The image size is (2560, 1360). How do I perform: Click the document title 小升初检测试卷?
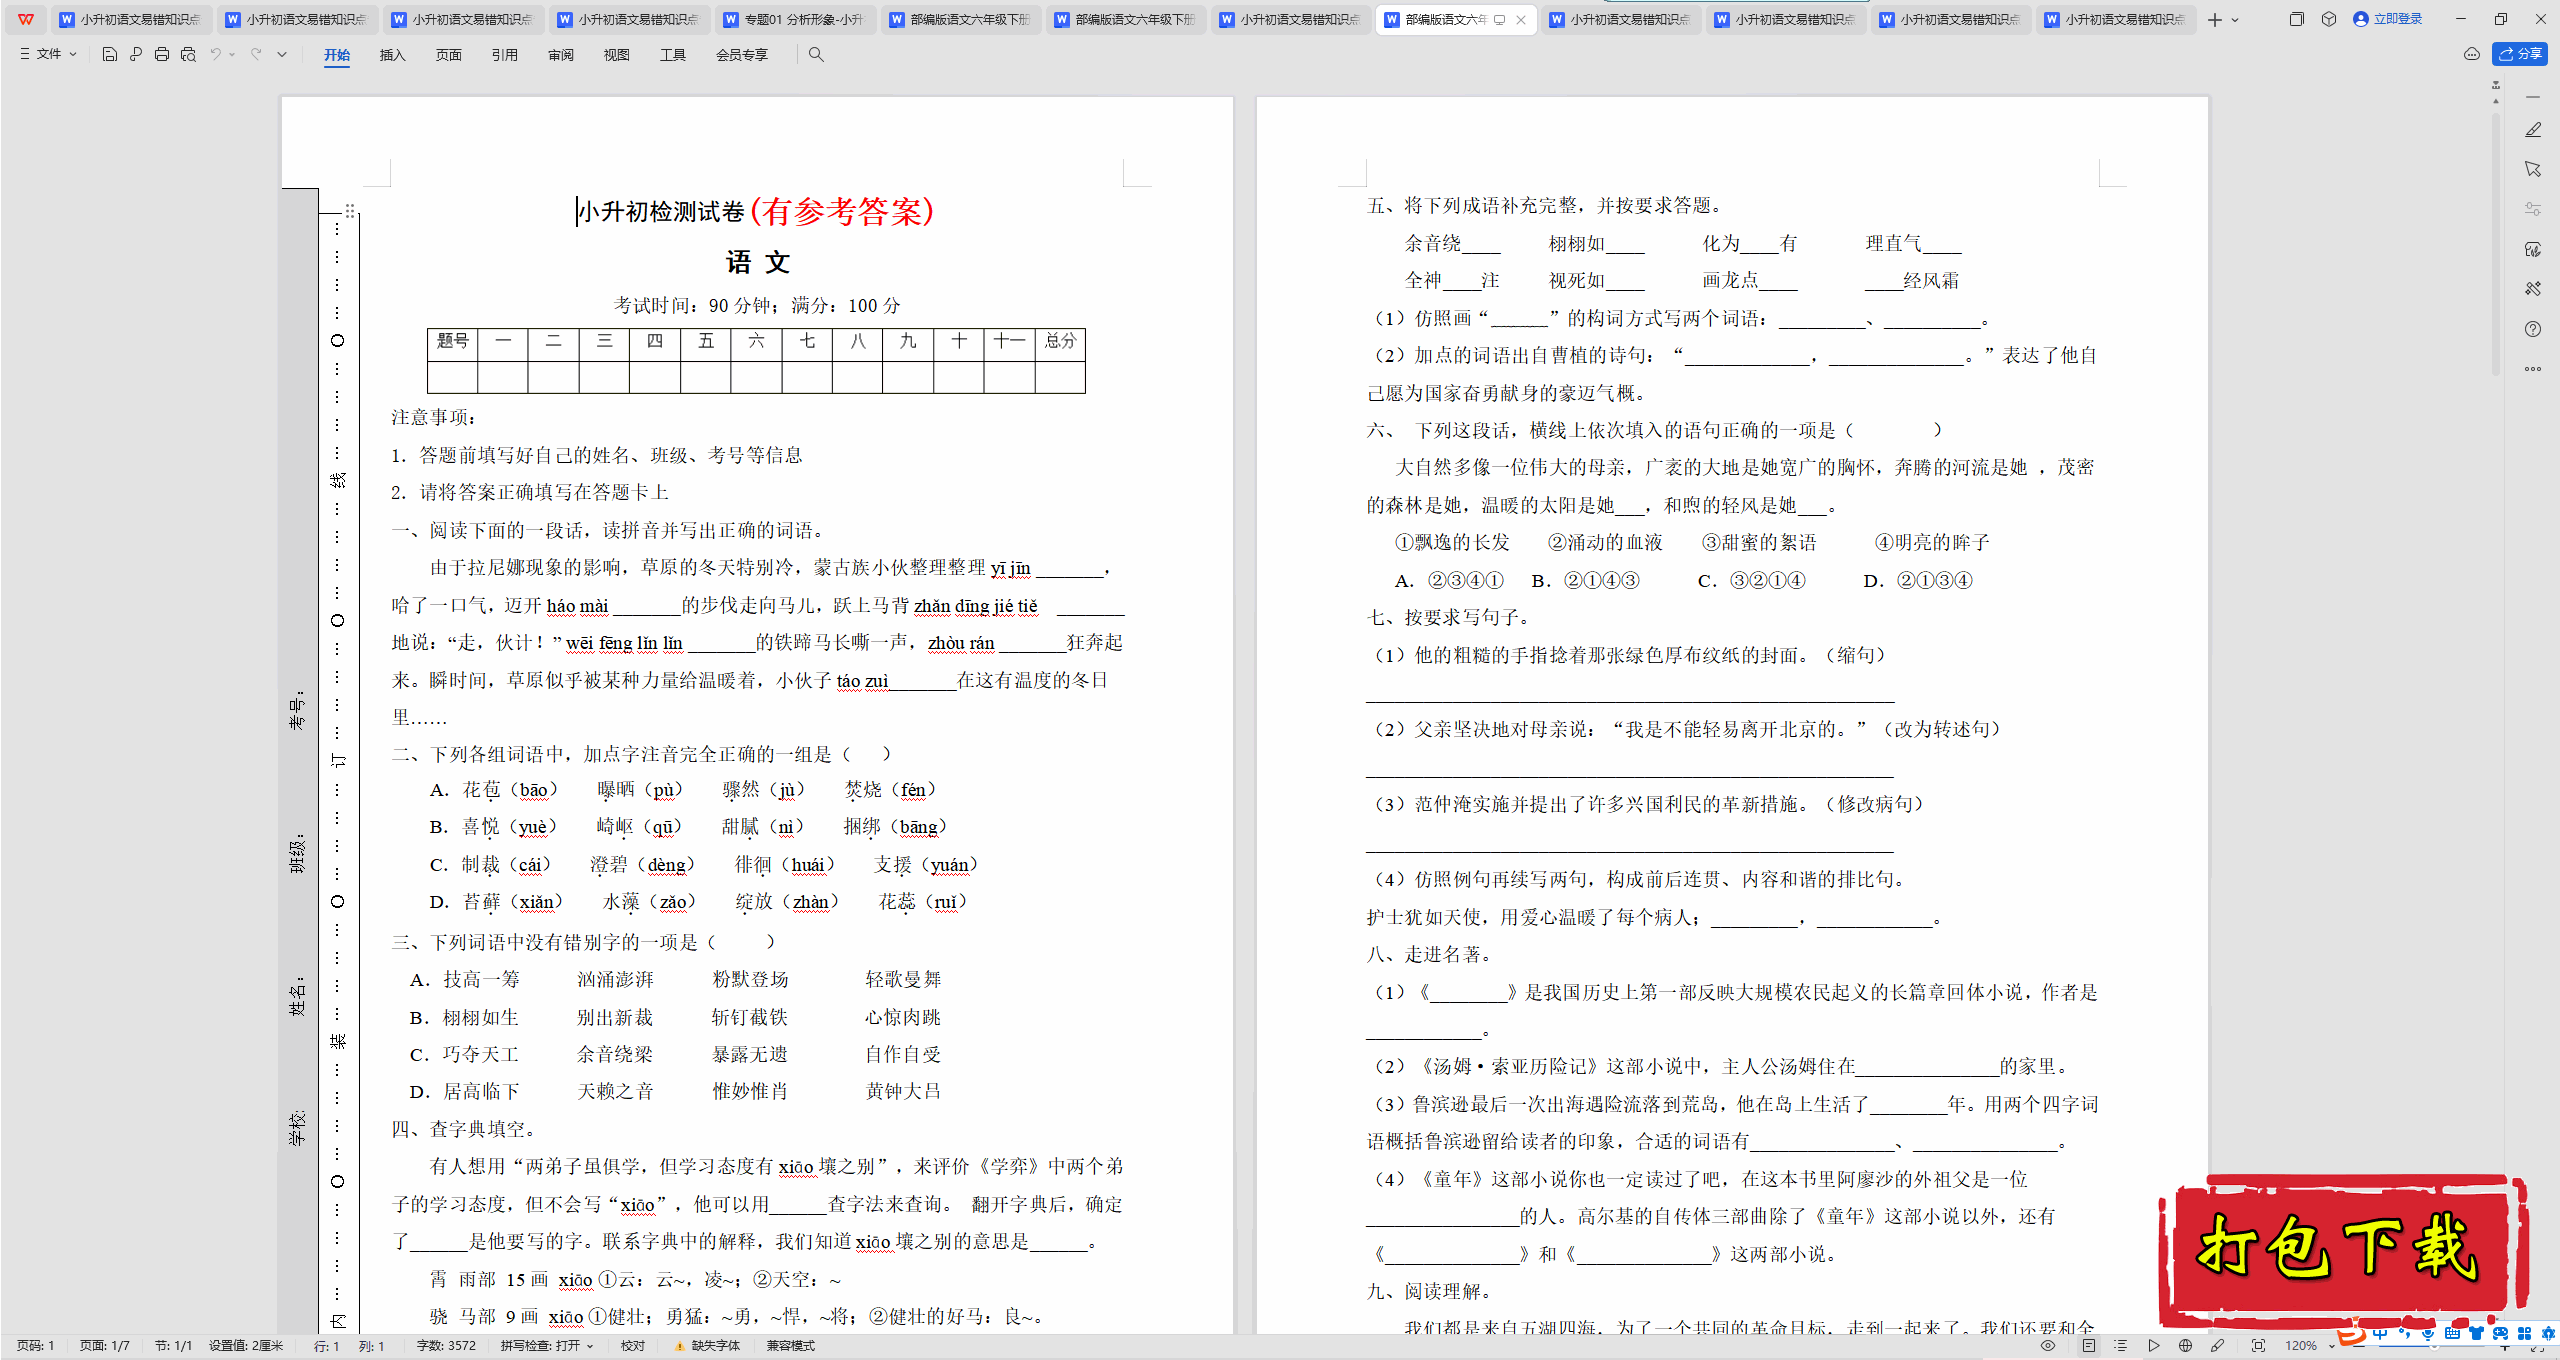coord(662,212)
